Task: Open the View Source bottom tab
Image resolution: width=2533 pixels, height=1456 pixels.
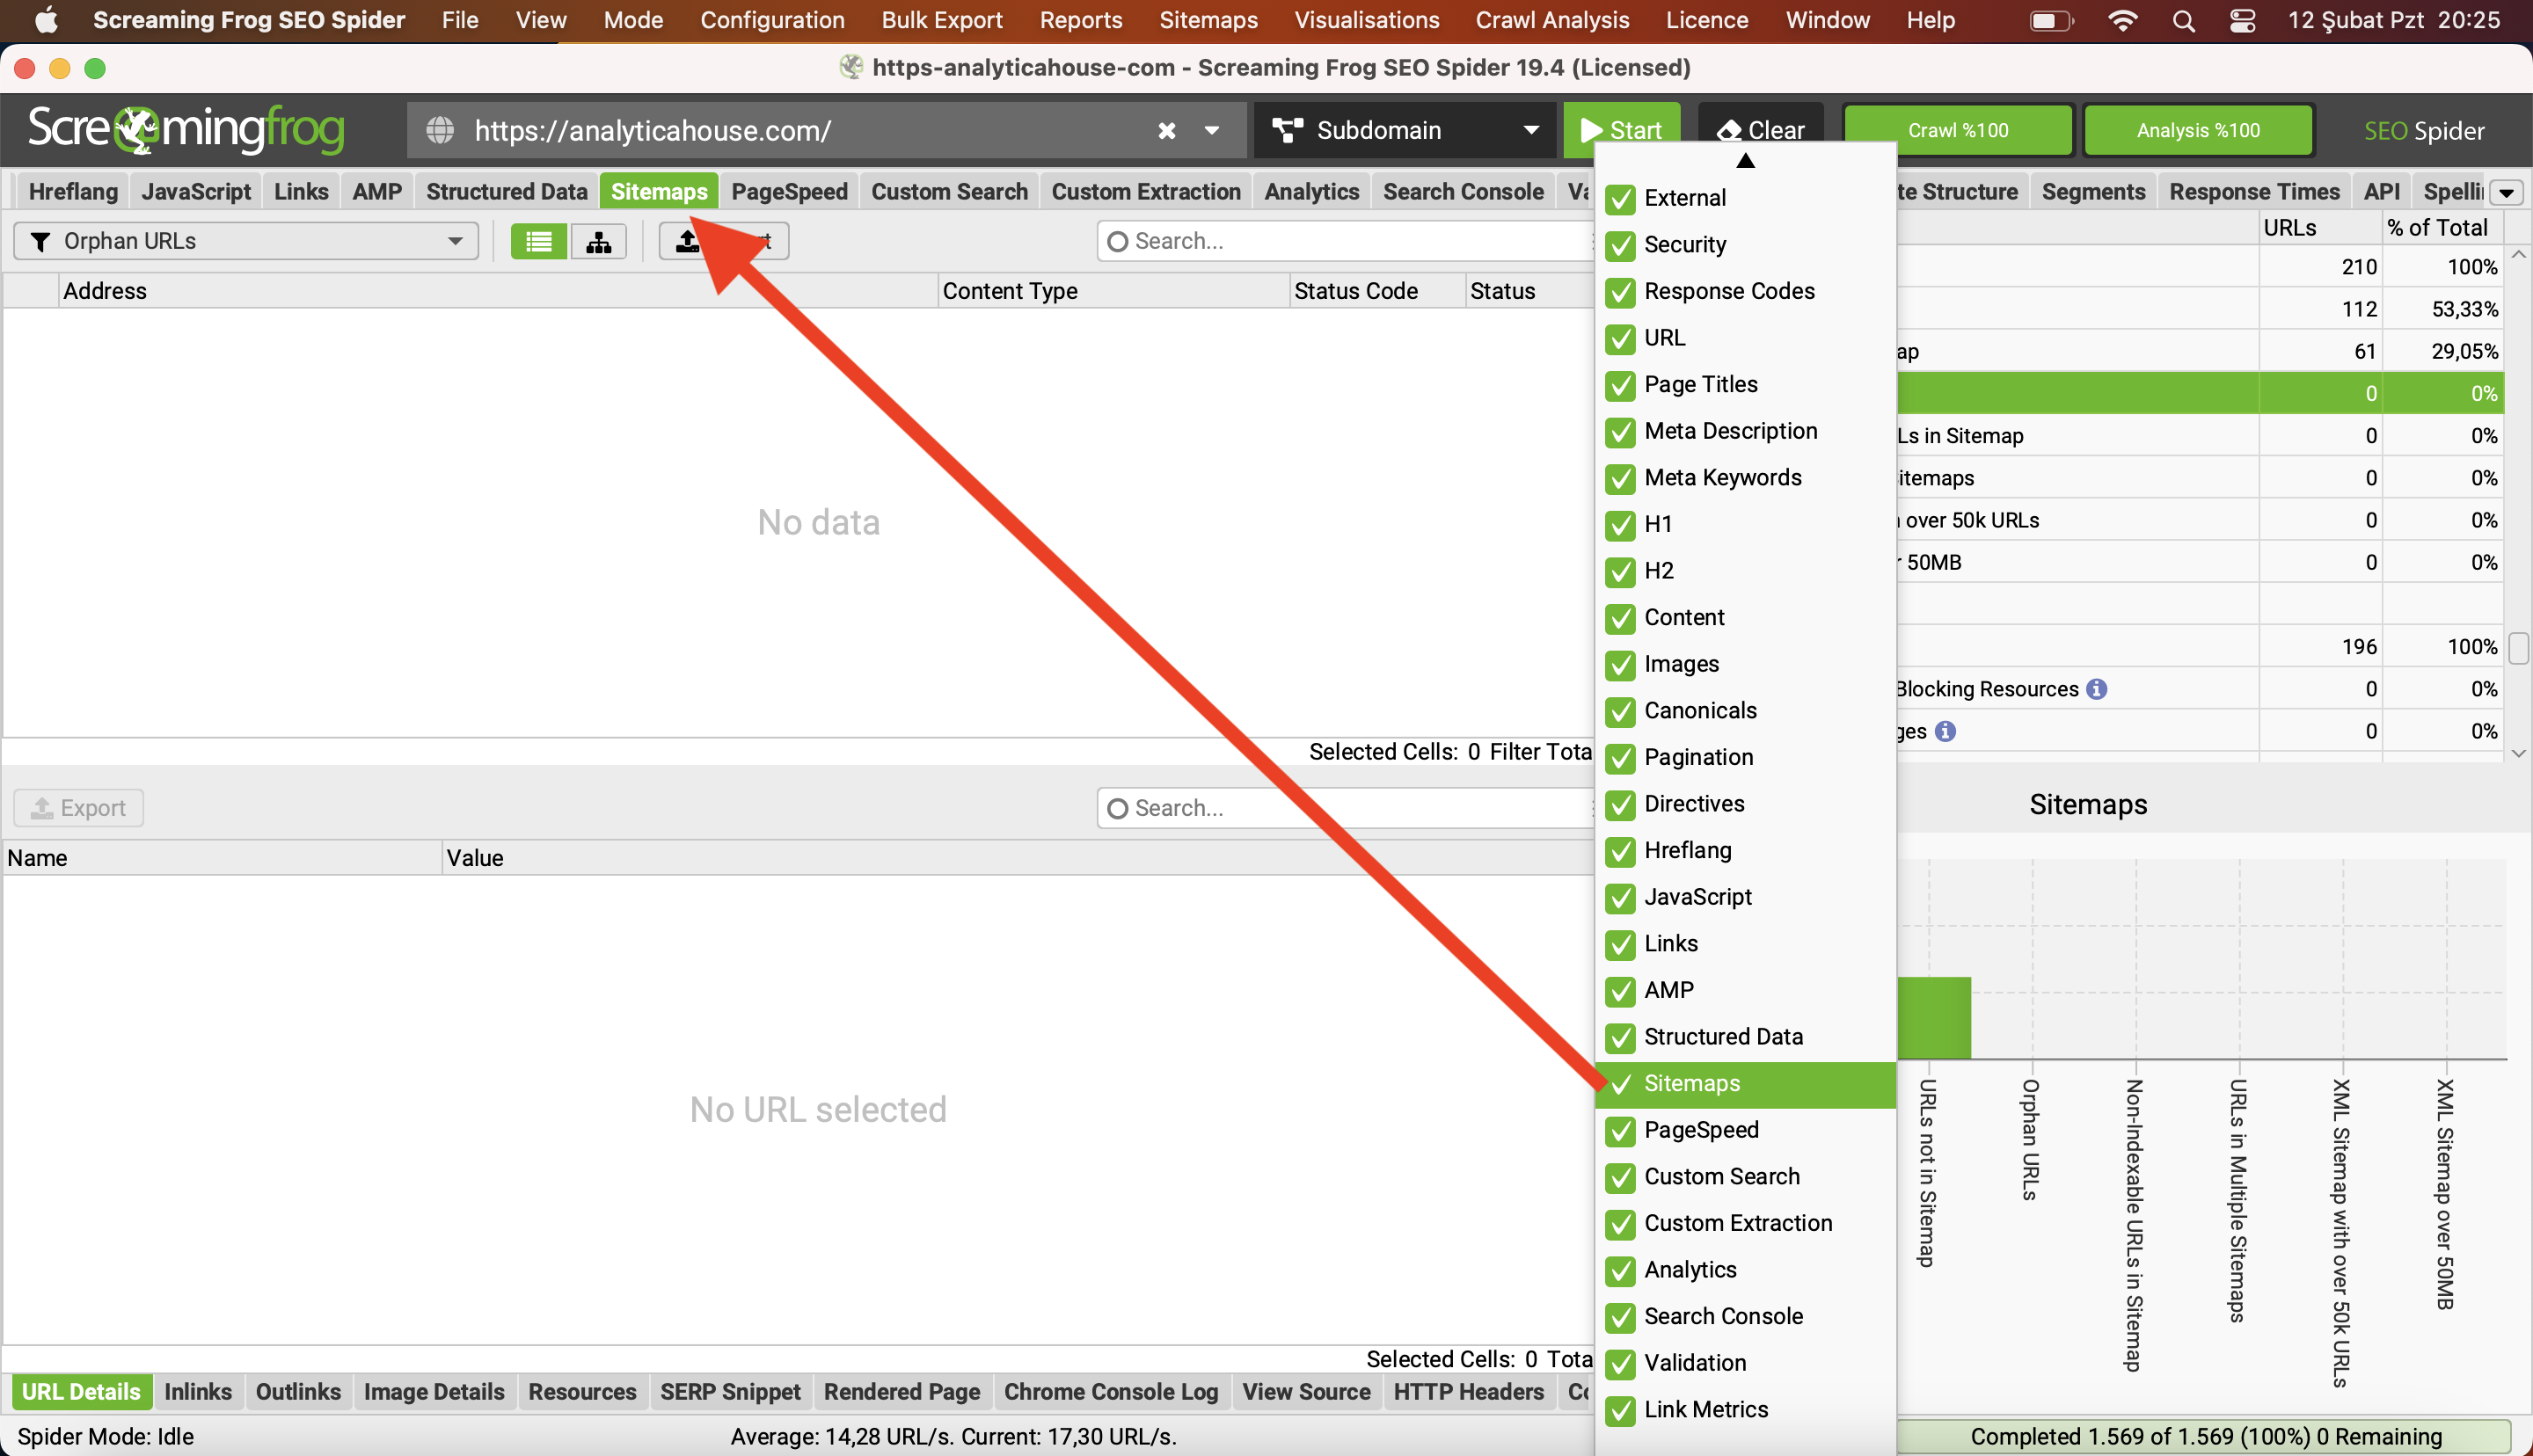Action: coord(1306,1392)
